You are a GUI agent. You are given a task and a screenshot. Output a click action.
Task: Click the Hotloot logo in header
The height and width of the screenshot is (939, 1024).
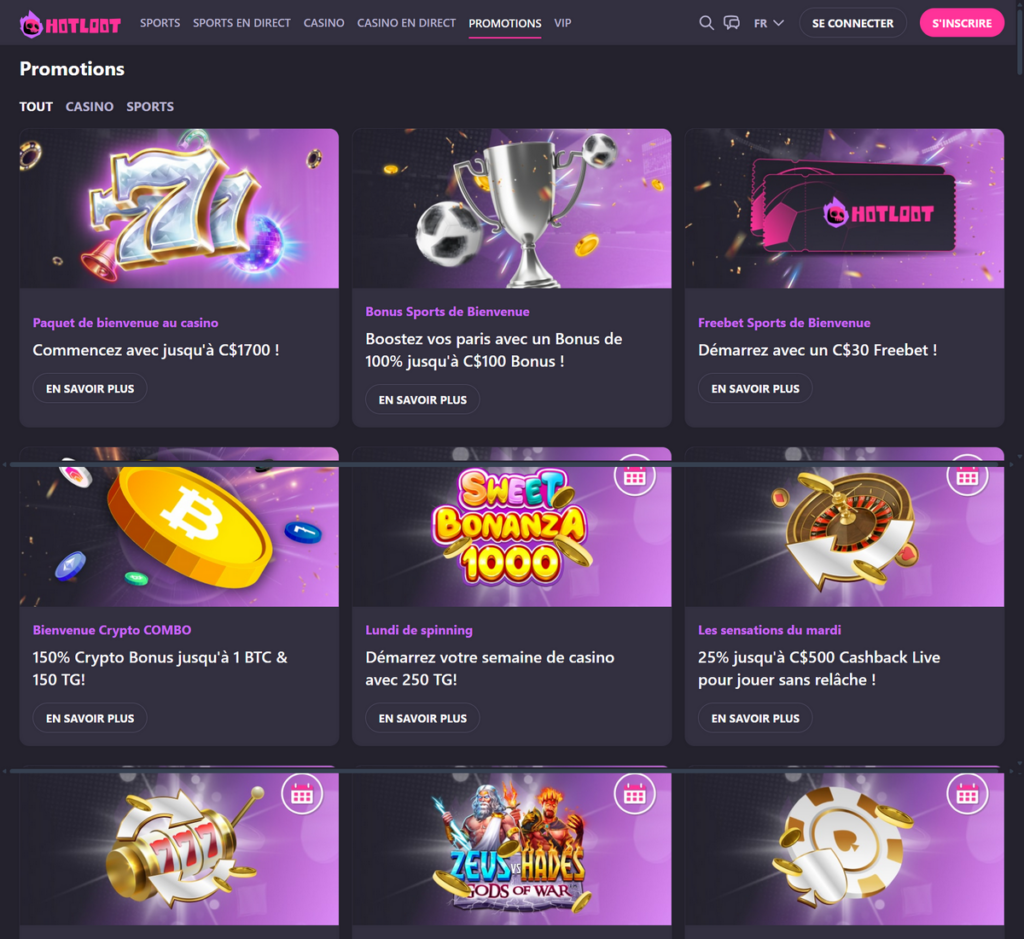70,25
